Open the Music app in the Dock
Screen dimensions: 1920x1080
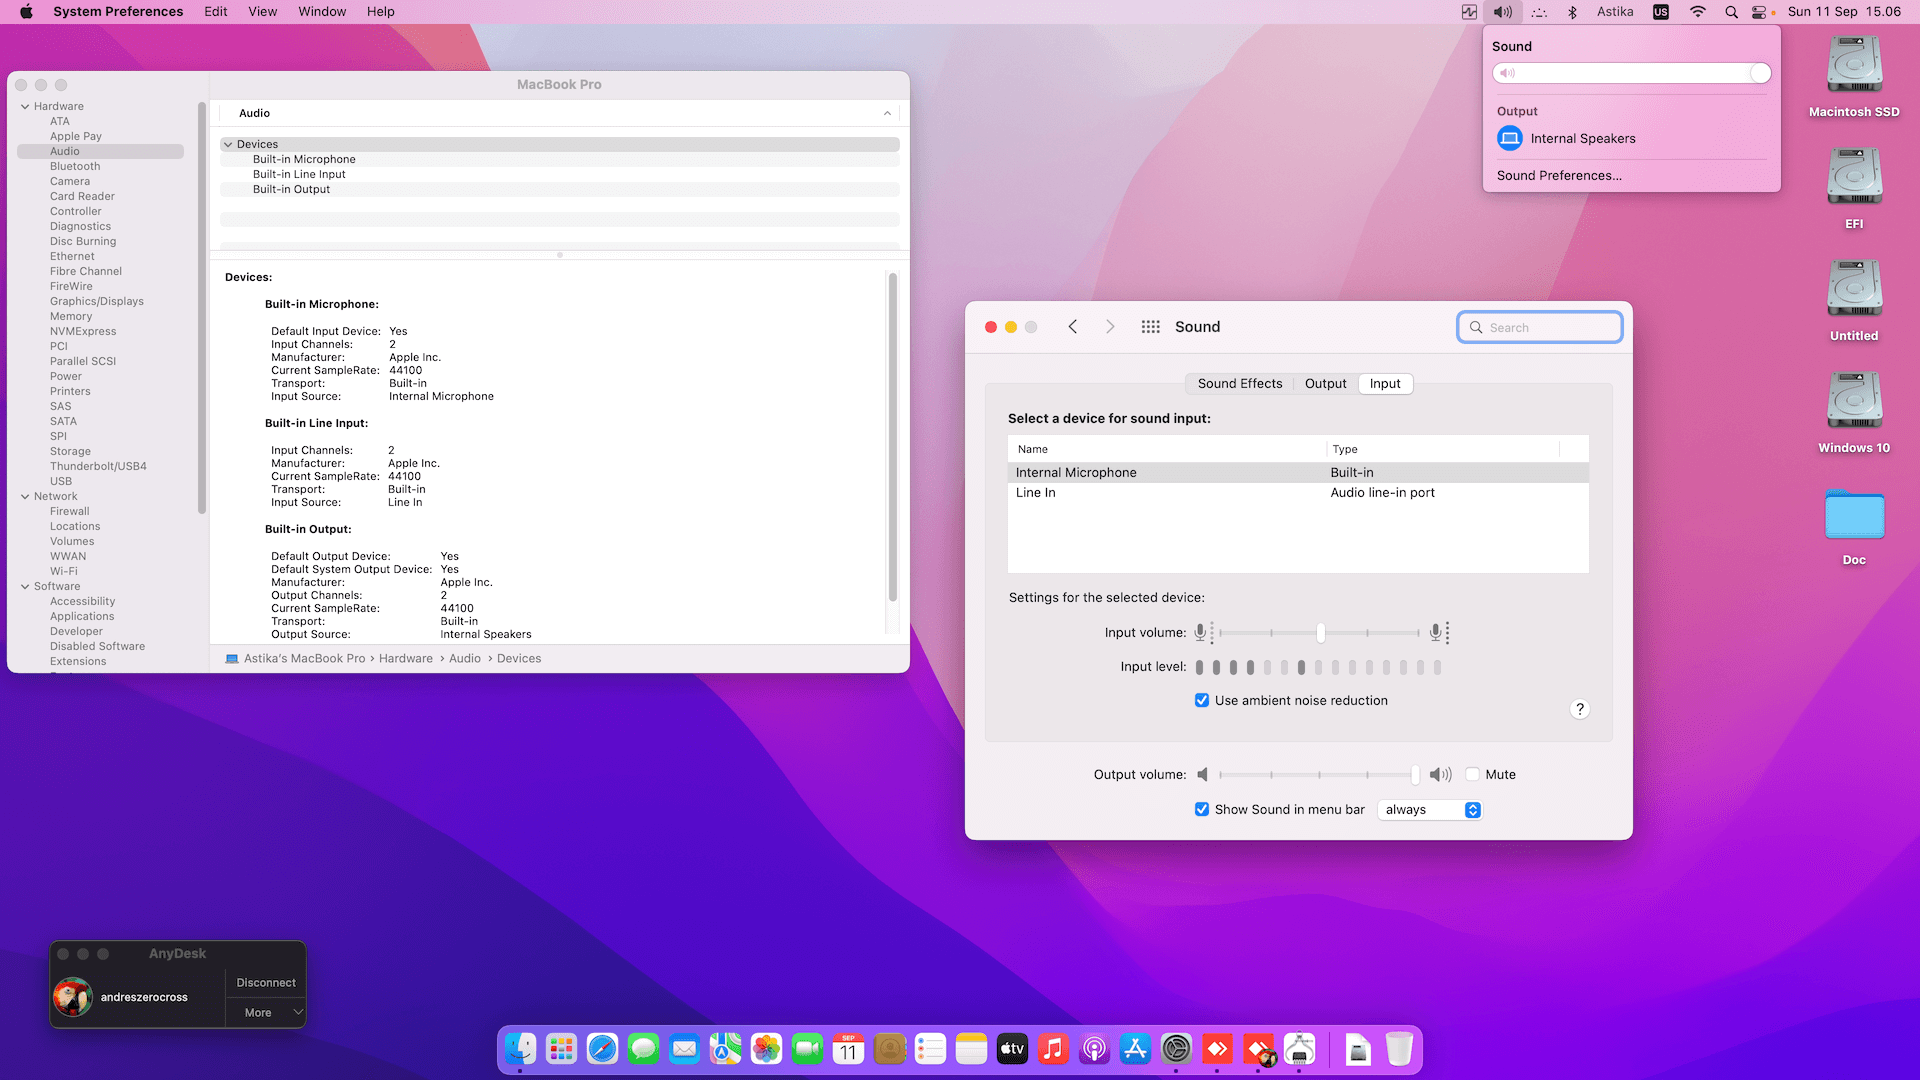point(1053,1049)
